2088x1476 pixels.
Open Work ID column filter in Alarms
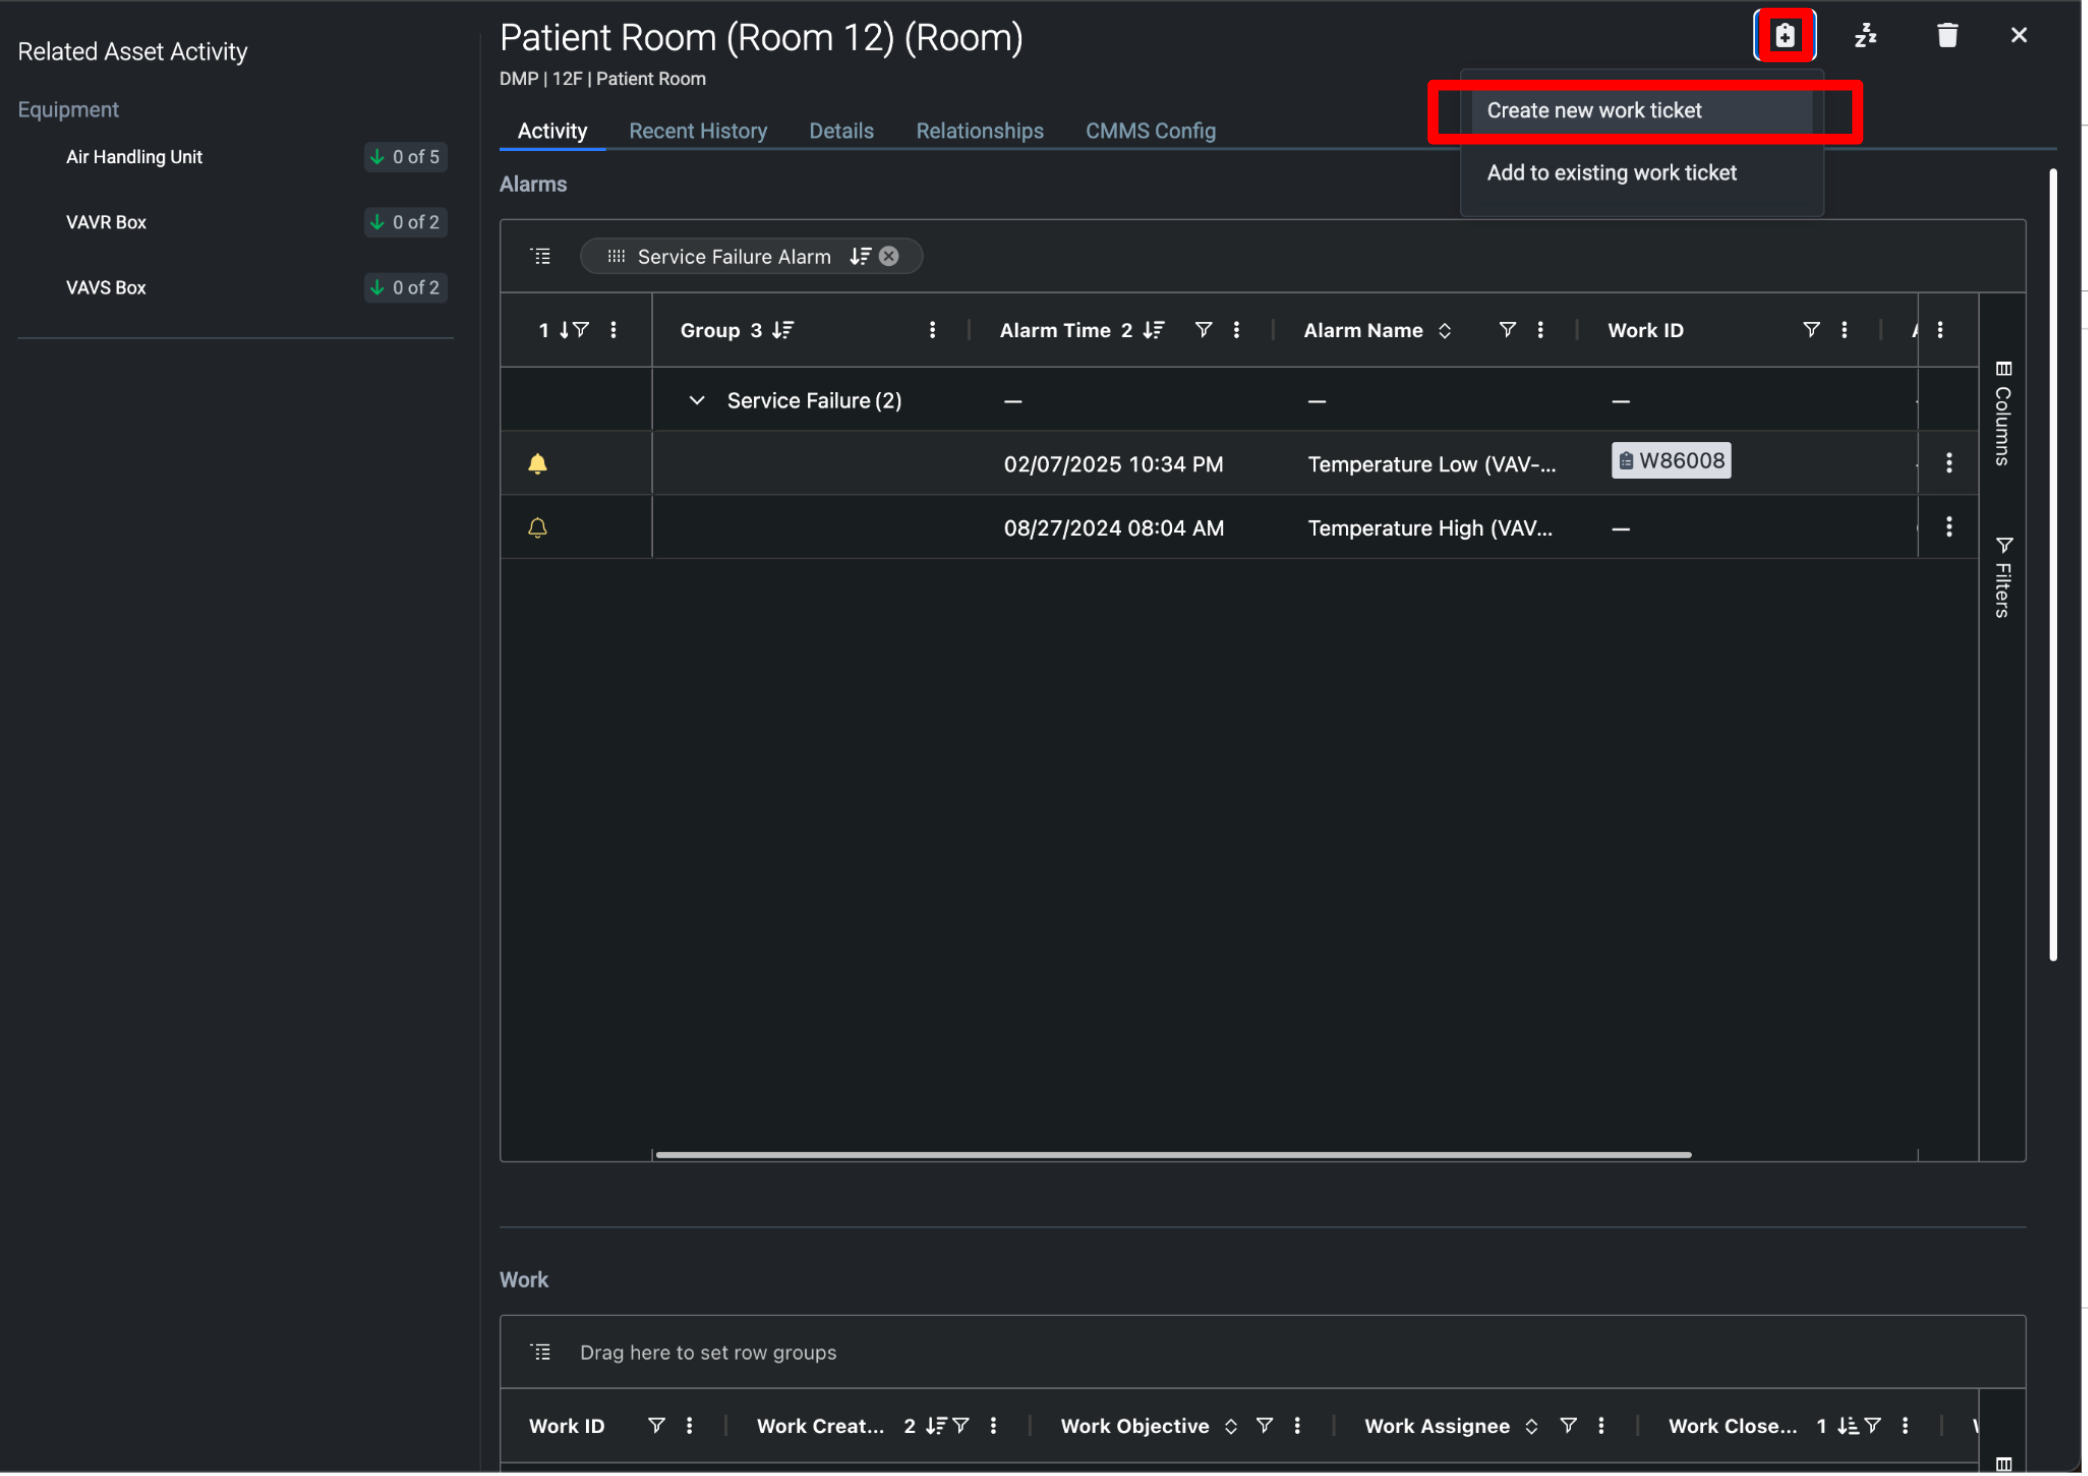[1810, 330]
